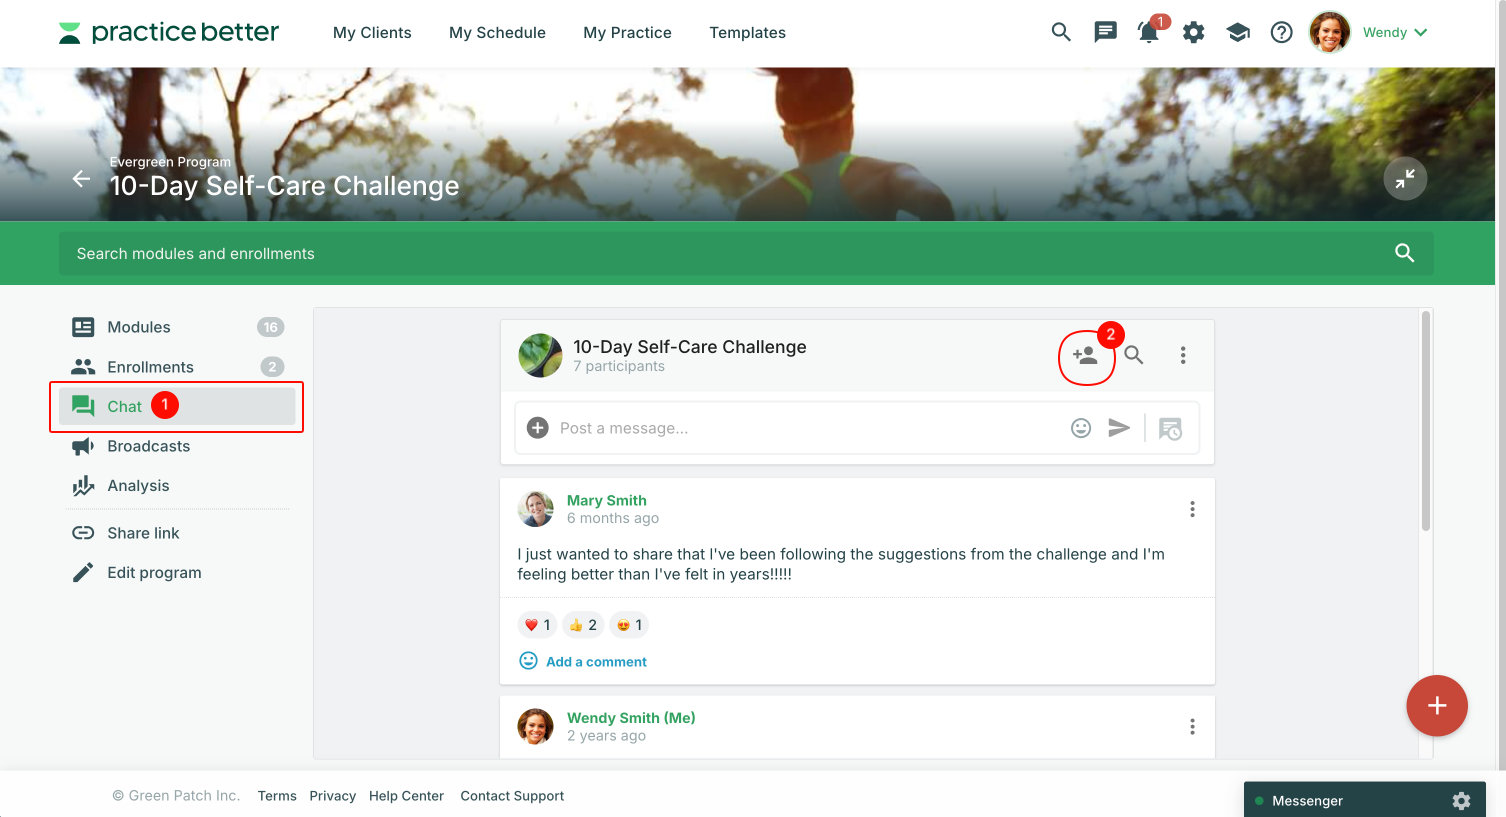1506x817 pixels.
Task: Click the Search modules and enrollments field
Action: click(746, 253)
